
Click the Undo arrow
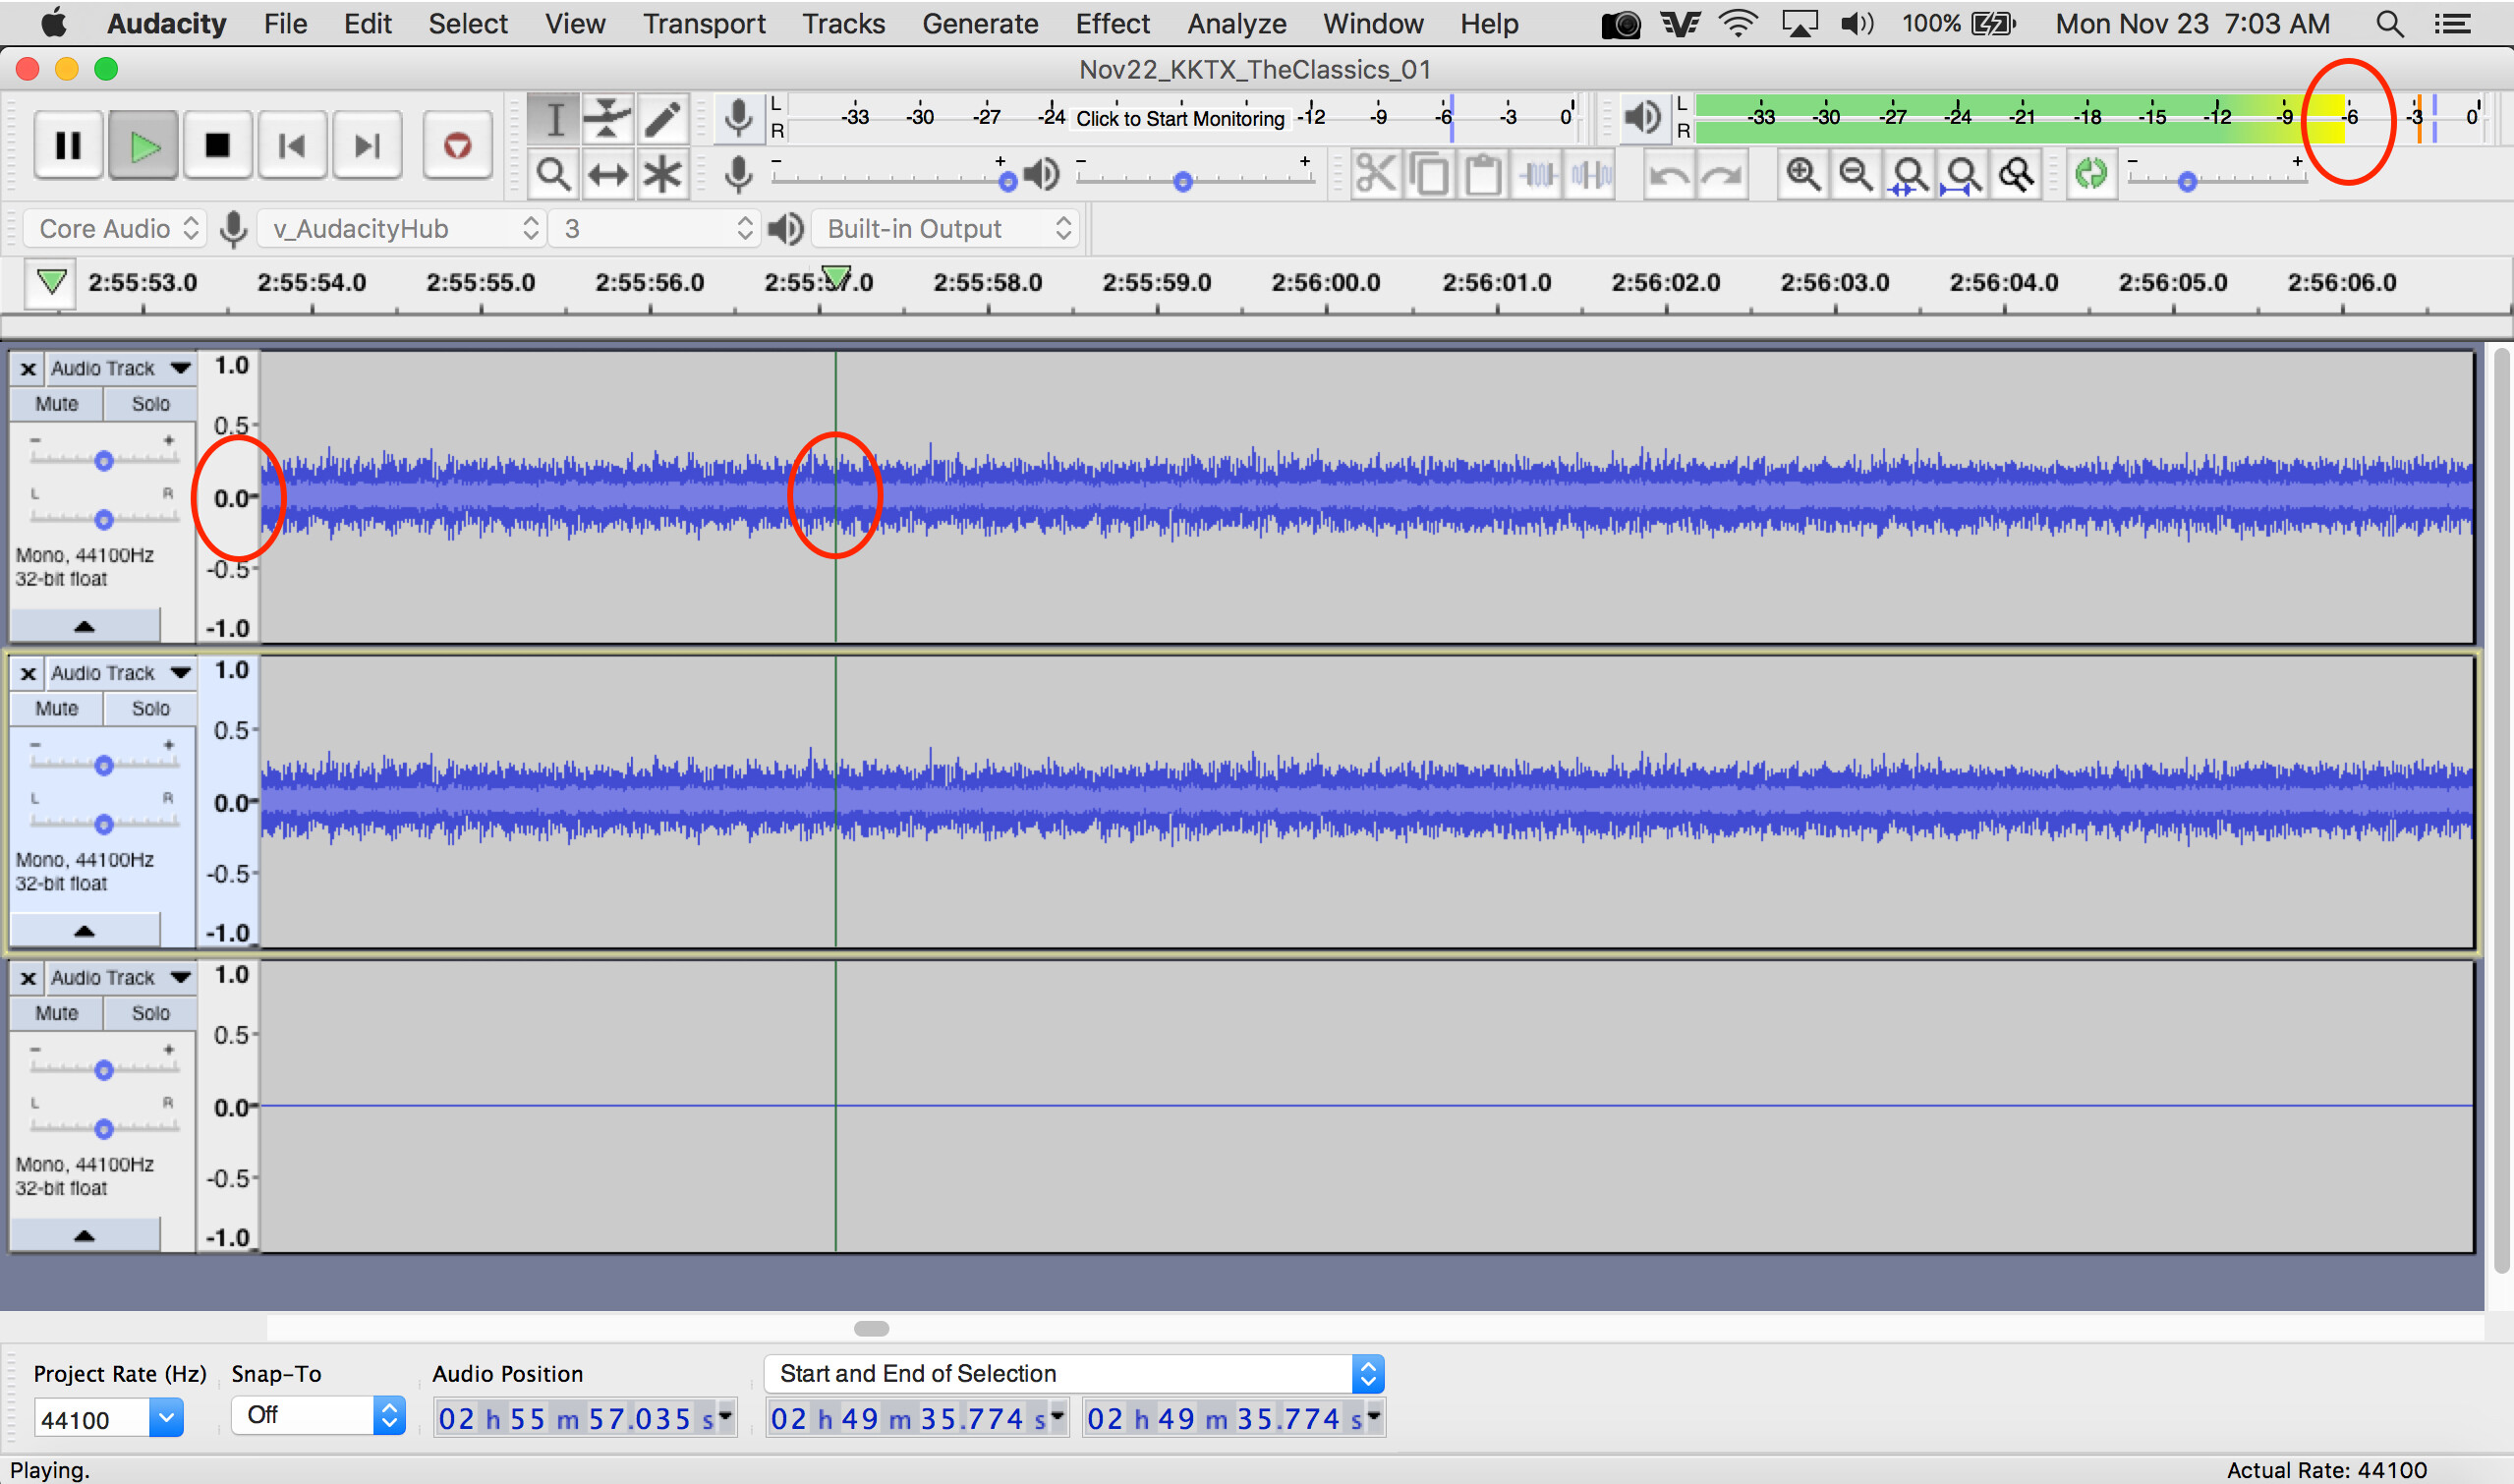click(1669, 175)
